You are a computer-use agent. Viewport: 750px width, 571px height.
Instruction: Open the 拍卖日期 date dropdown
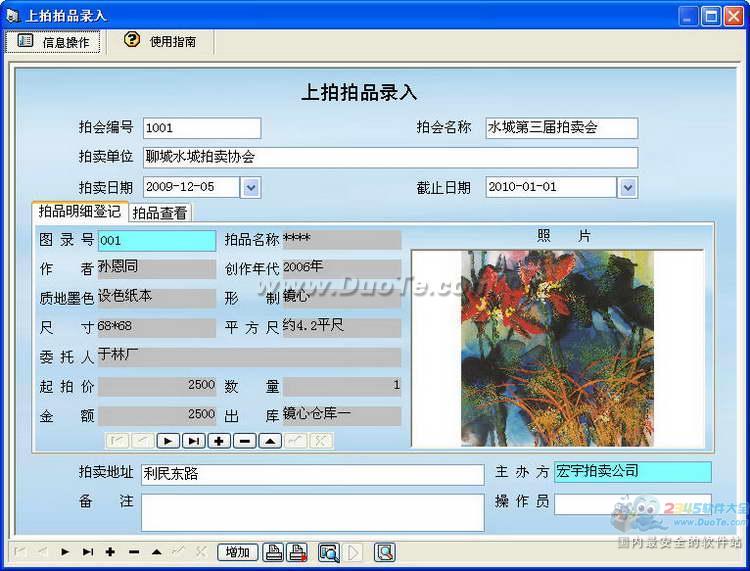[251, 187]
